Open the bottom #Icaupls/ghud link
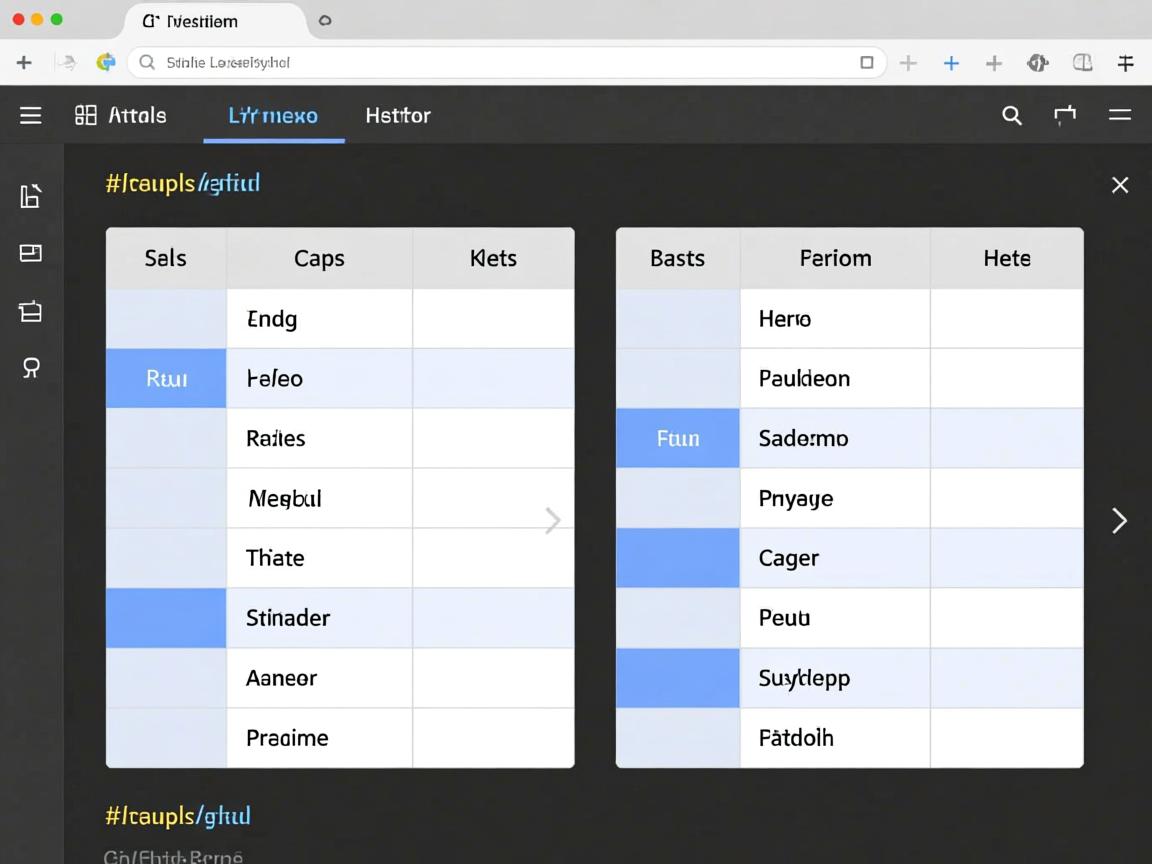The width and height of the screenshot is (1152, 864). pos(178,816)
